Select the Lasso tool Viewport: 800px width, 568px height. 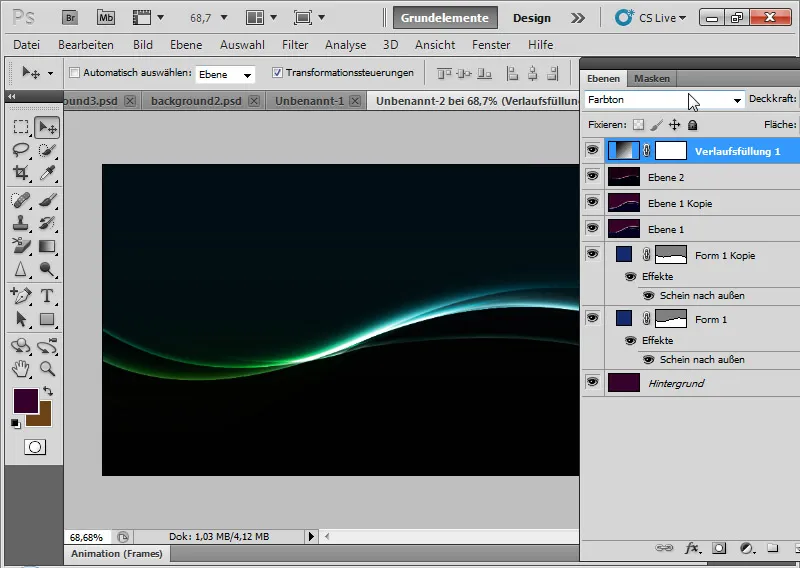tap(21, 150)
